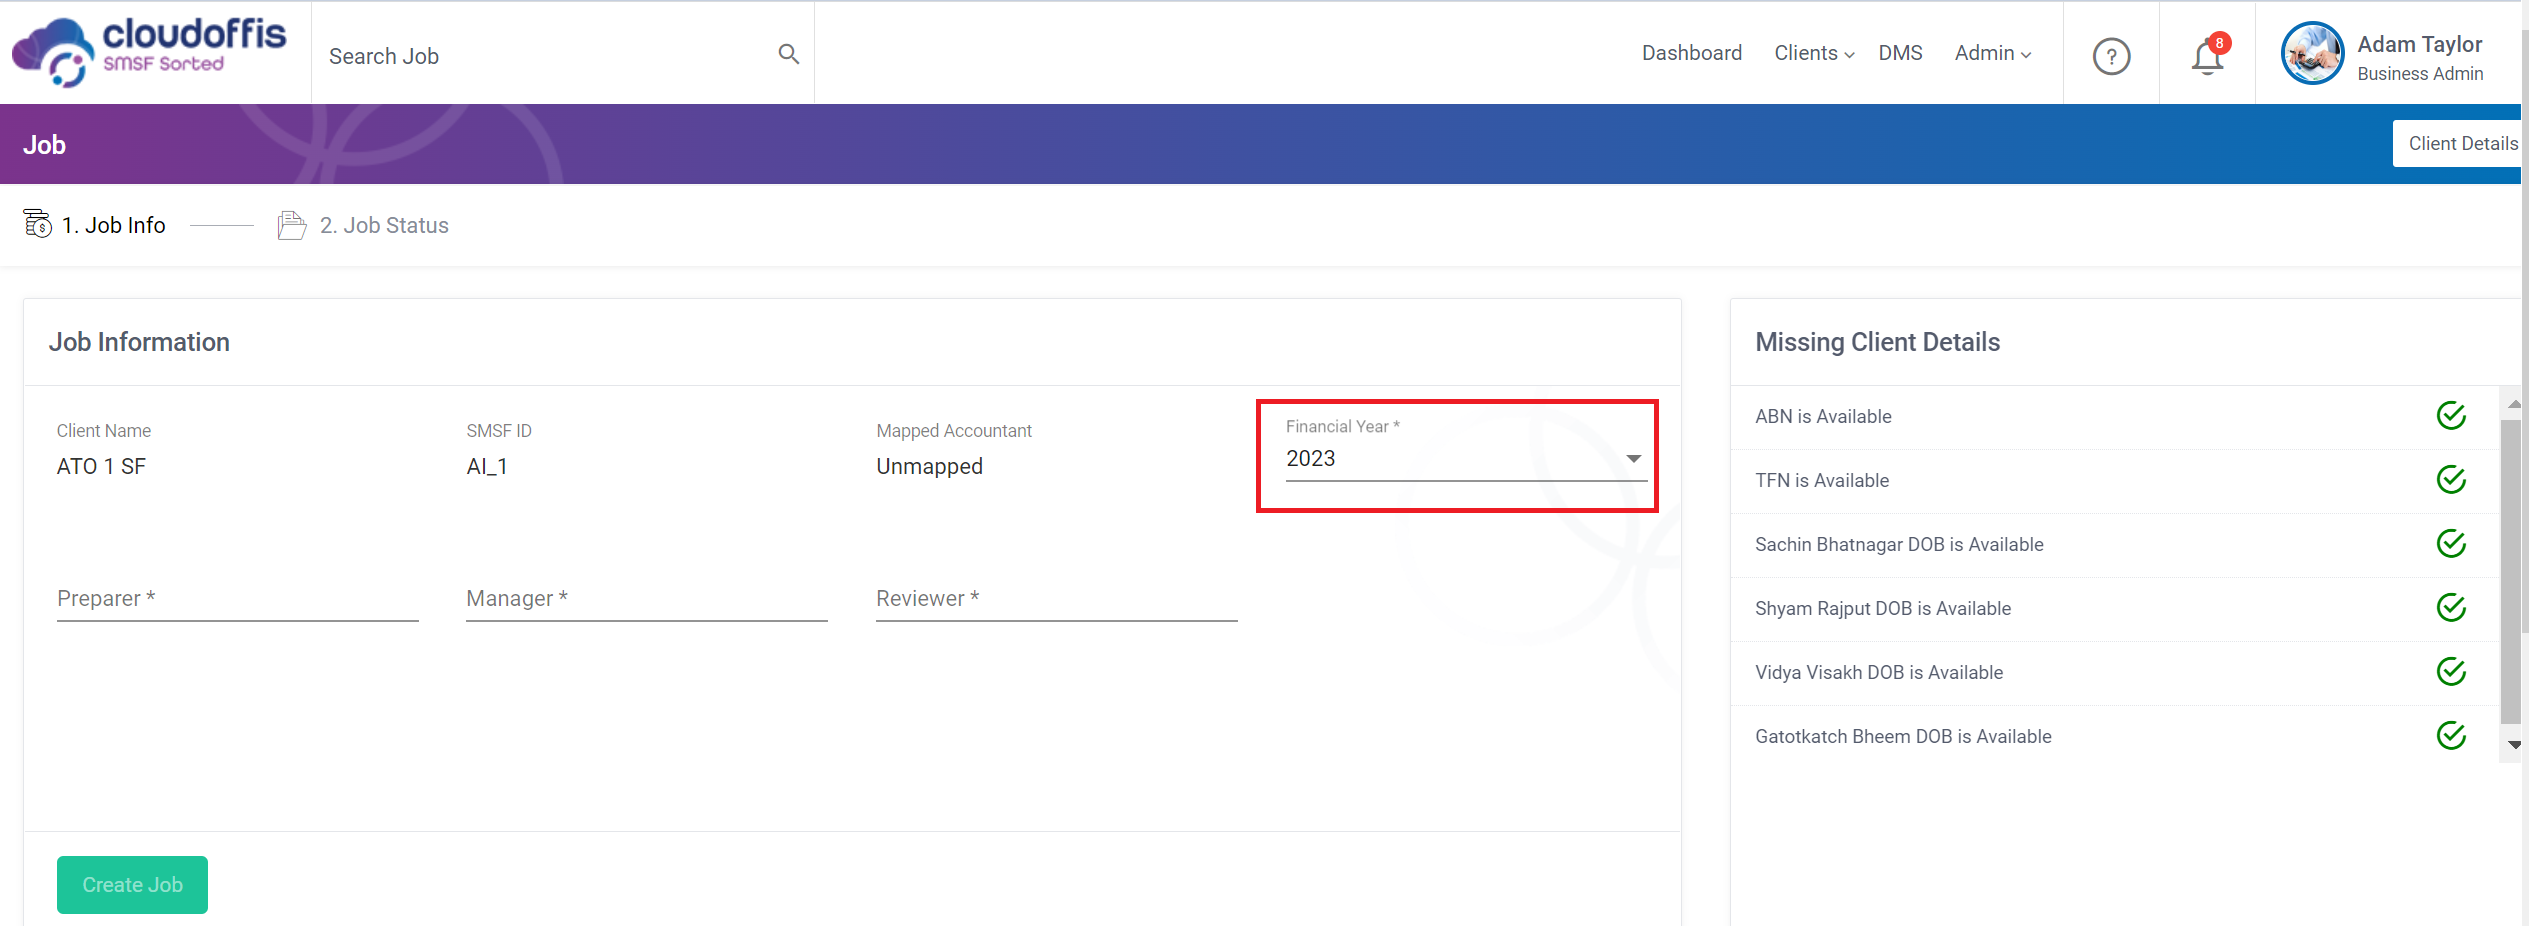Click Adam Taylor profile avatar

(x=2312, y=53)
